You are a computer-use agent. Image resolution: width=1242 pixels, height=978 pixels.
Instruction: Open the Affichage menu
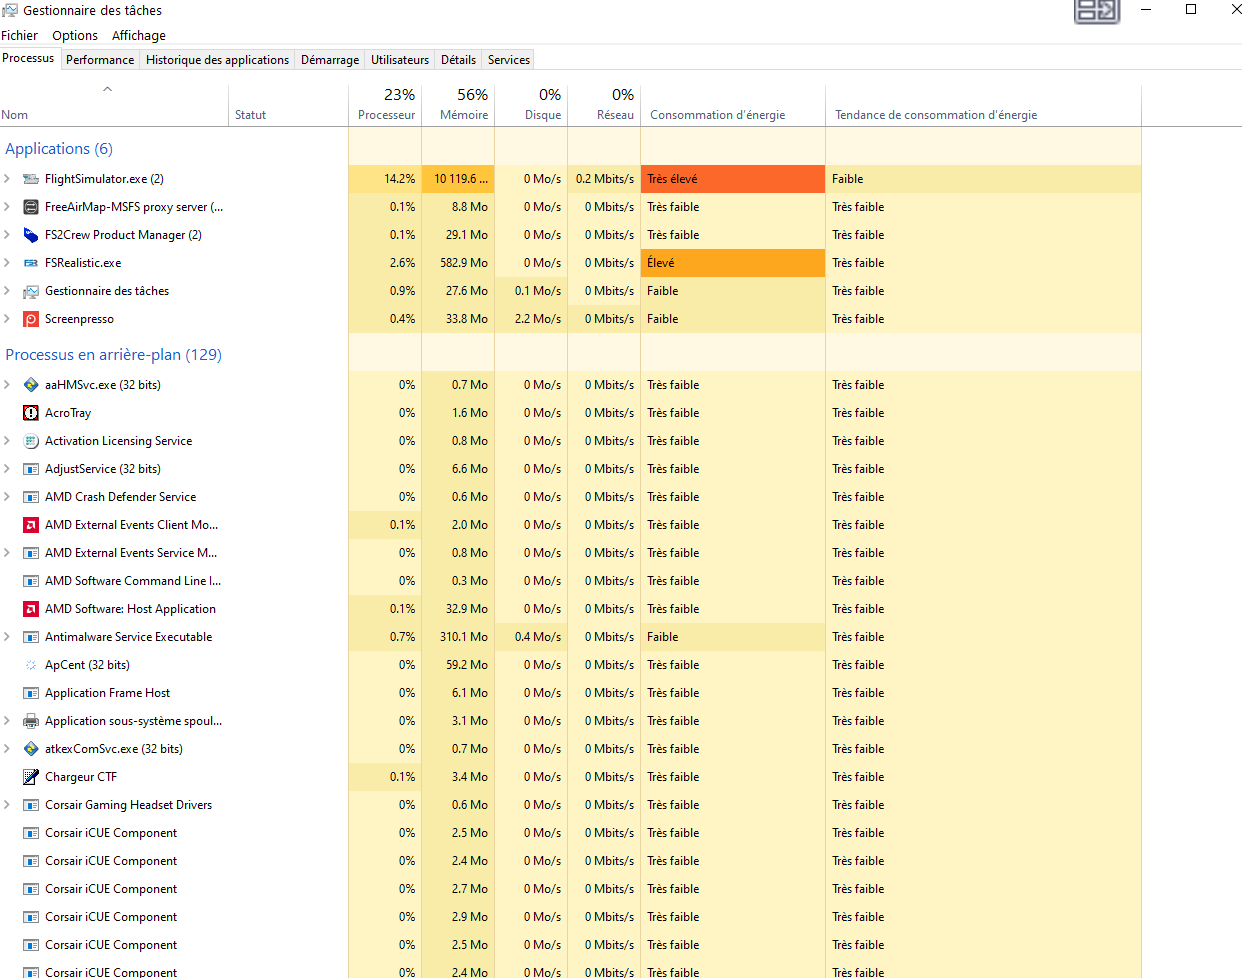pos(139,35)
